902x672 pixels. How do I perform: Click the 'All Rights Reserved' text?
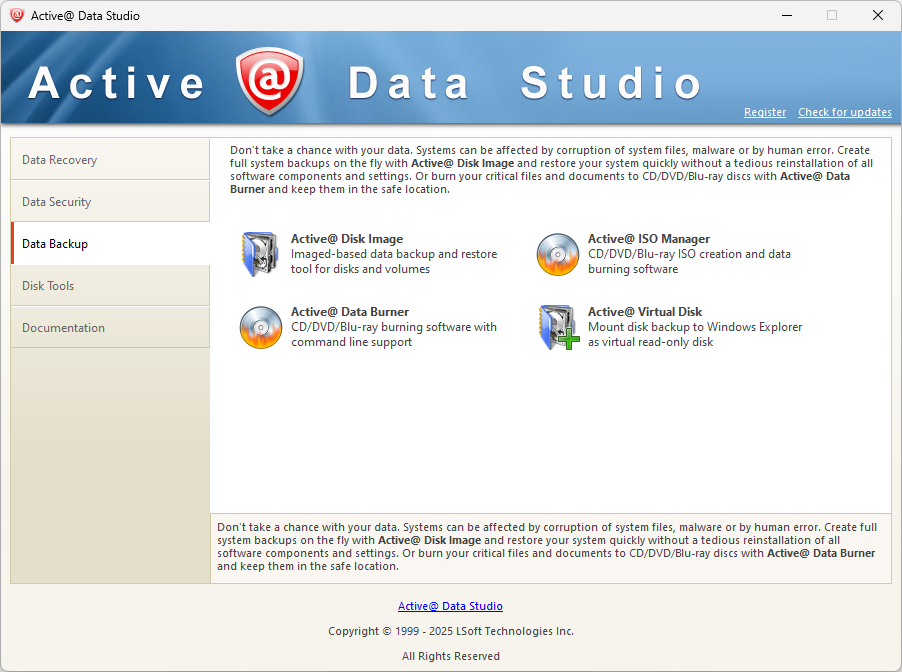pos(451,656)
